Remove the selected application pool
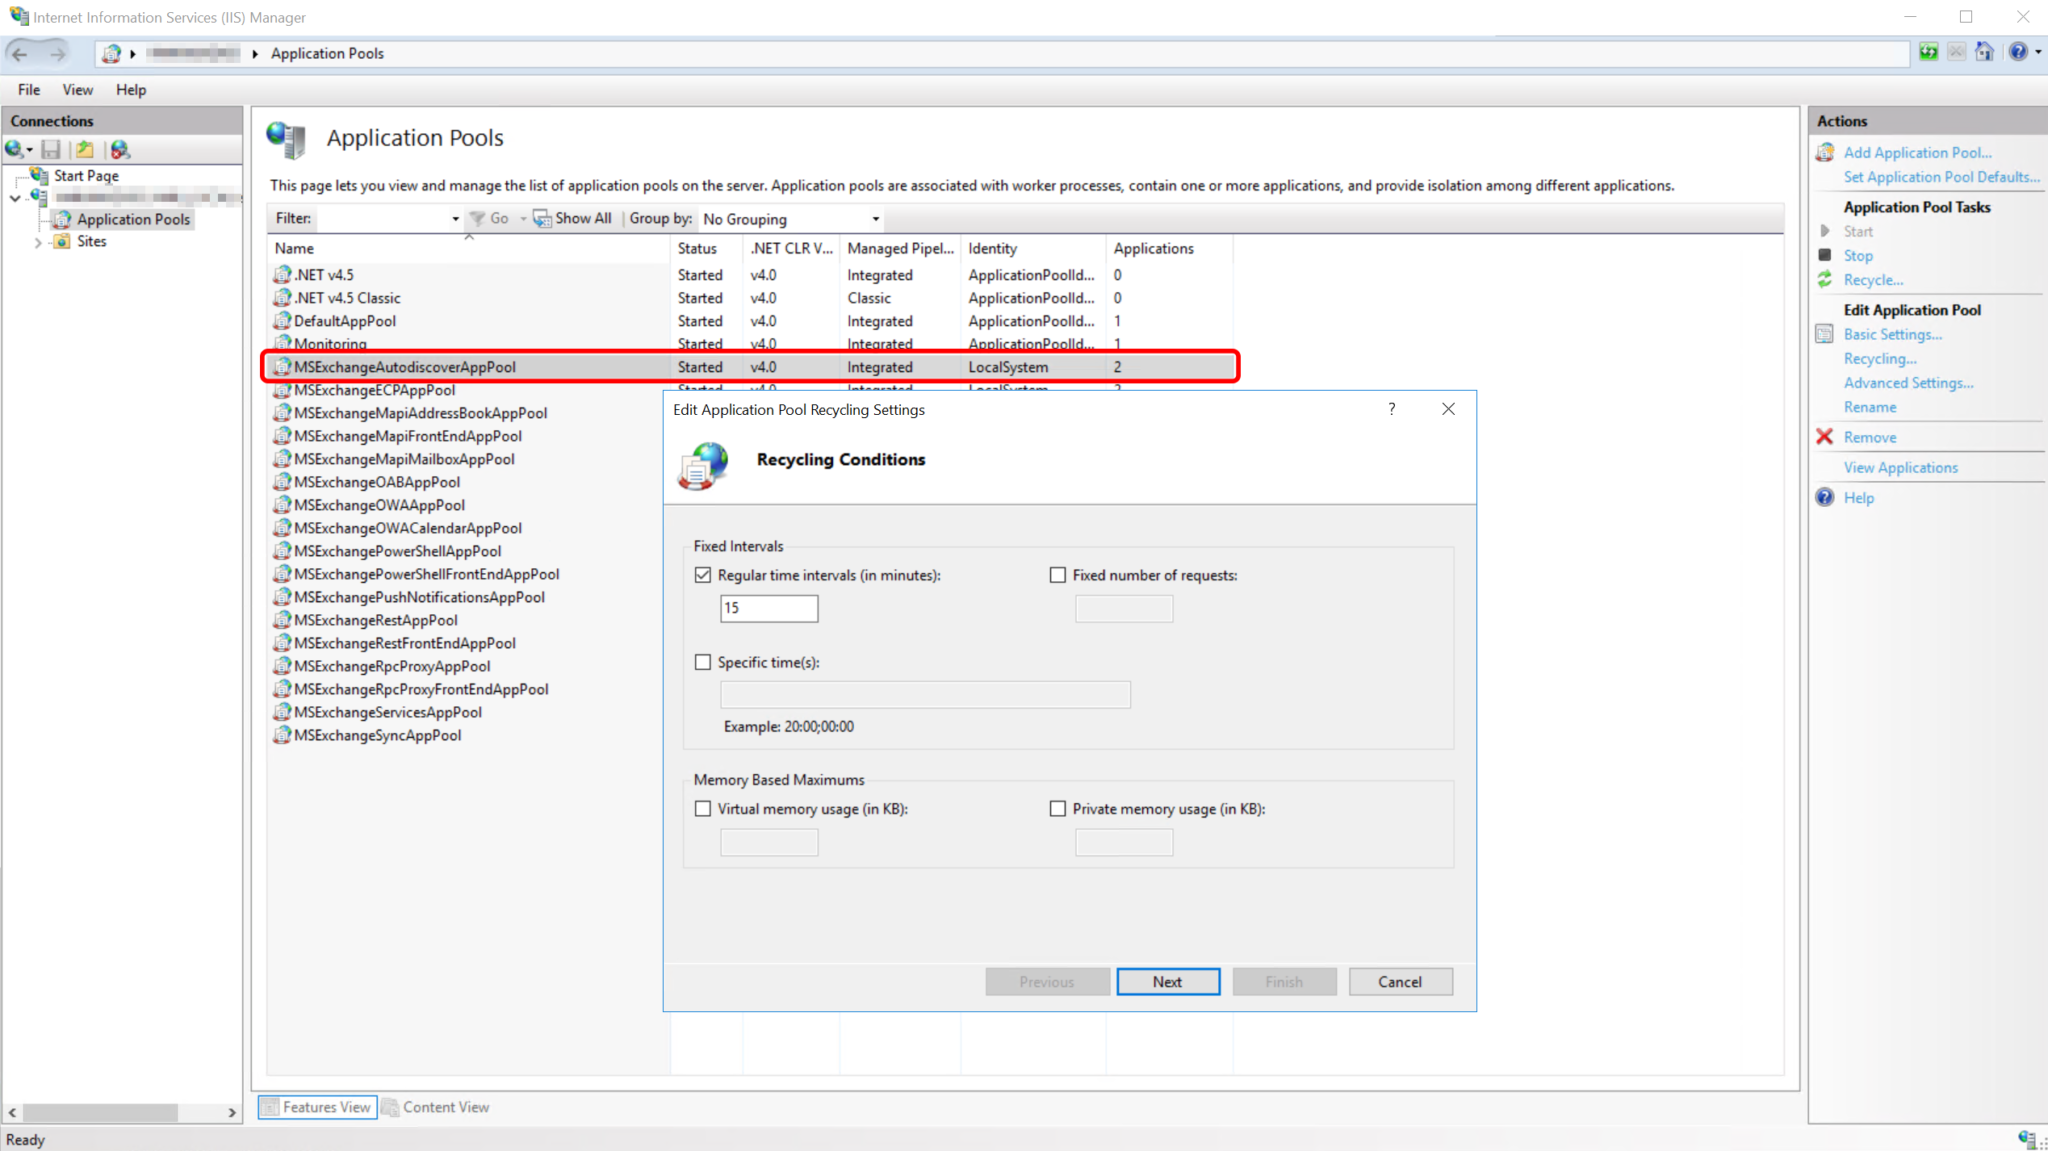The height and width of the screenshot is (1151, 2048). click(1868, 437)
